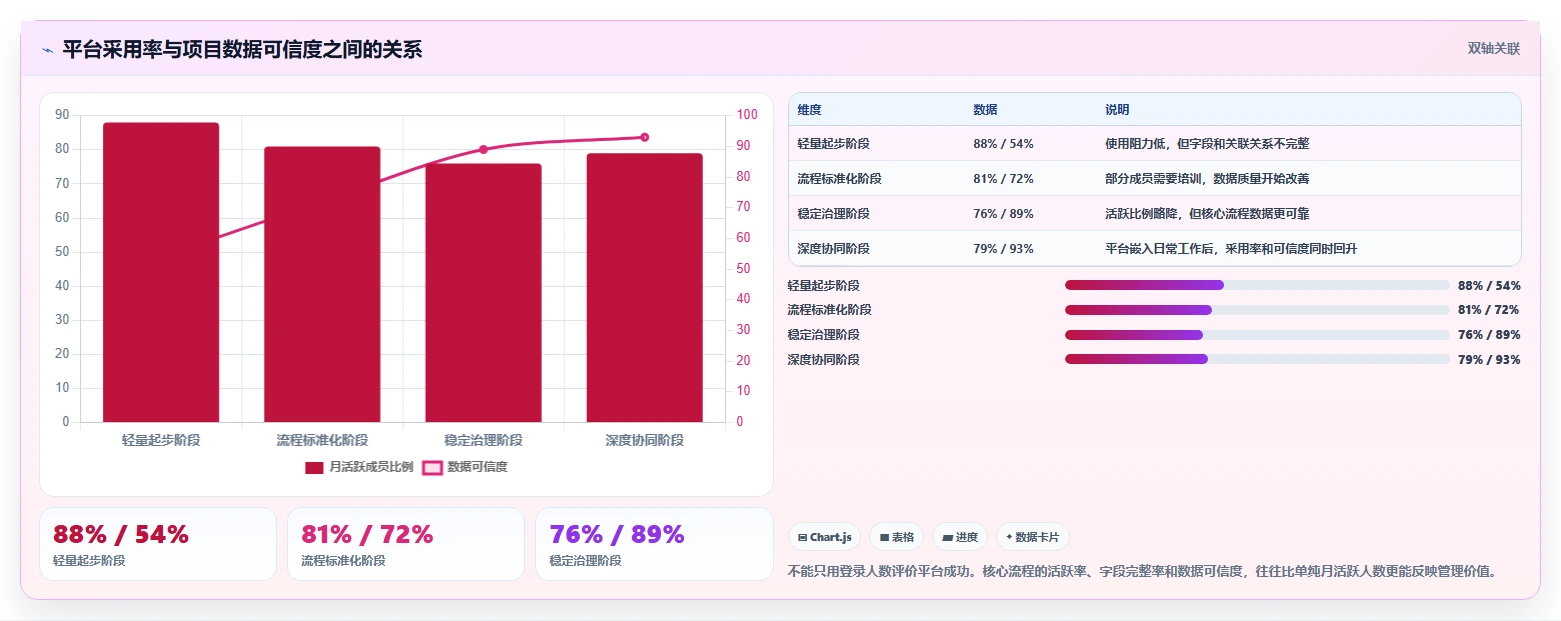Open the 81% / 72% stat card

[406, 544]
